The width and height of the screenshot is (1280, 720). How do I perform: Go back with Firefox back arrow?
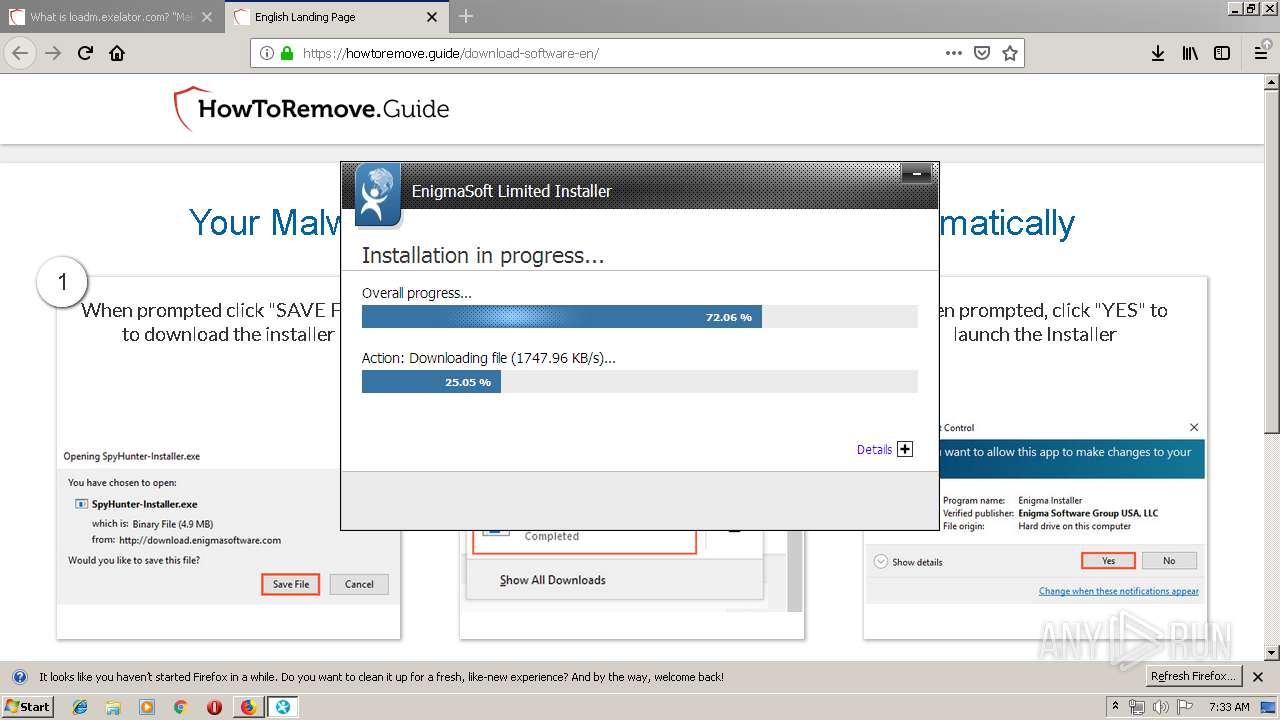(20, 53)
